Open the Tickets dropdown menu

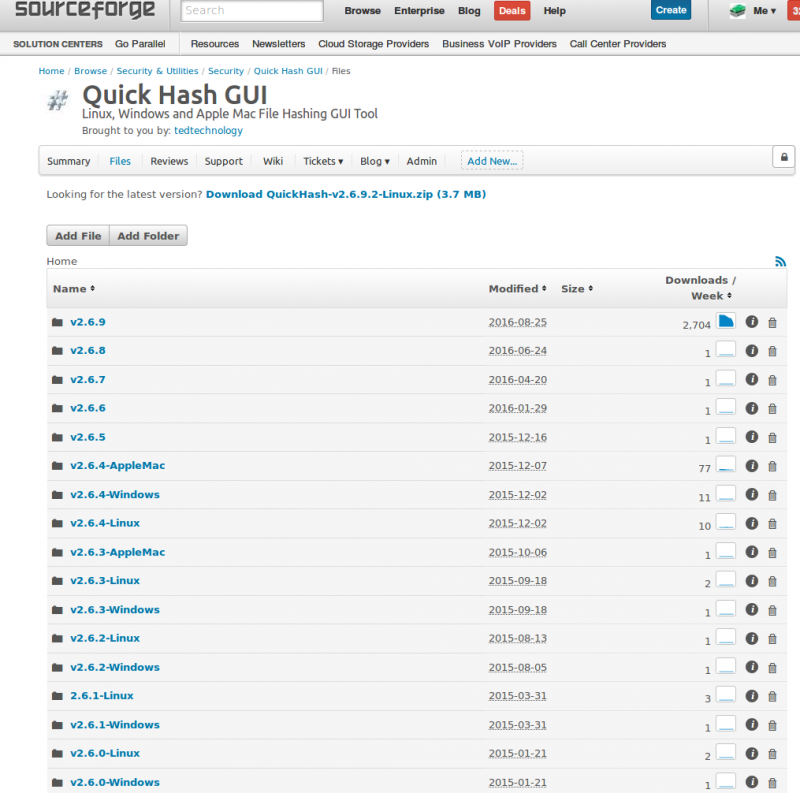(322, 160)
